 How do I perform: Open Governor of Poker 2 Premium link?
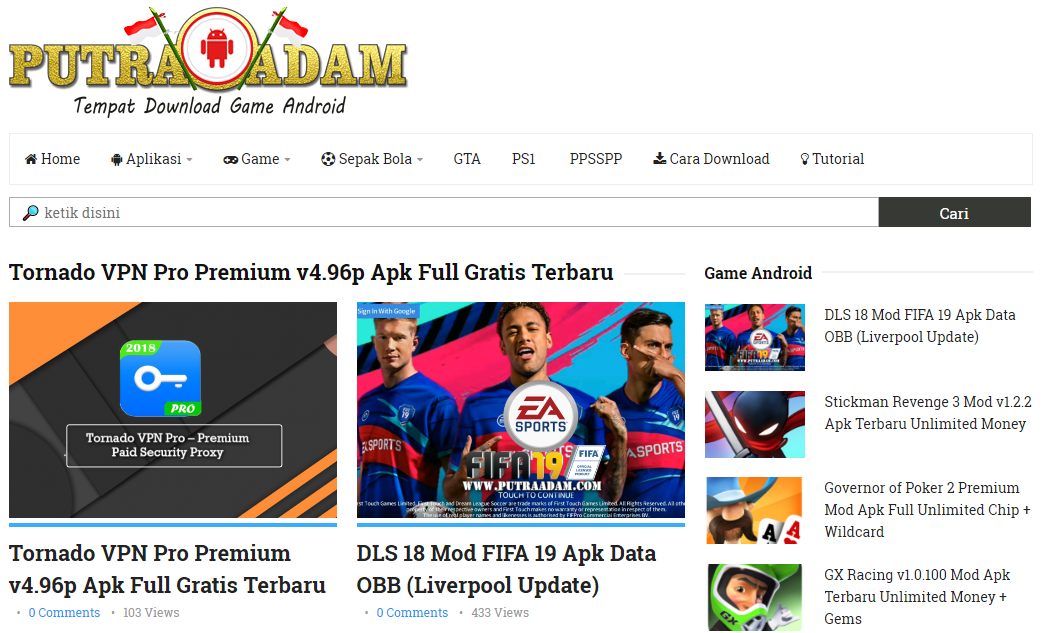927,510
